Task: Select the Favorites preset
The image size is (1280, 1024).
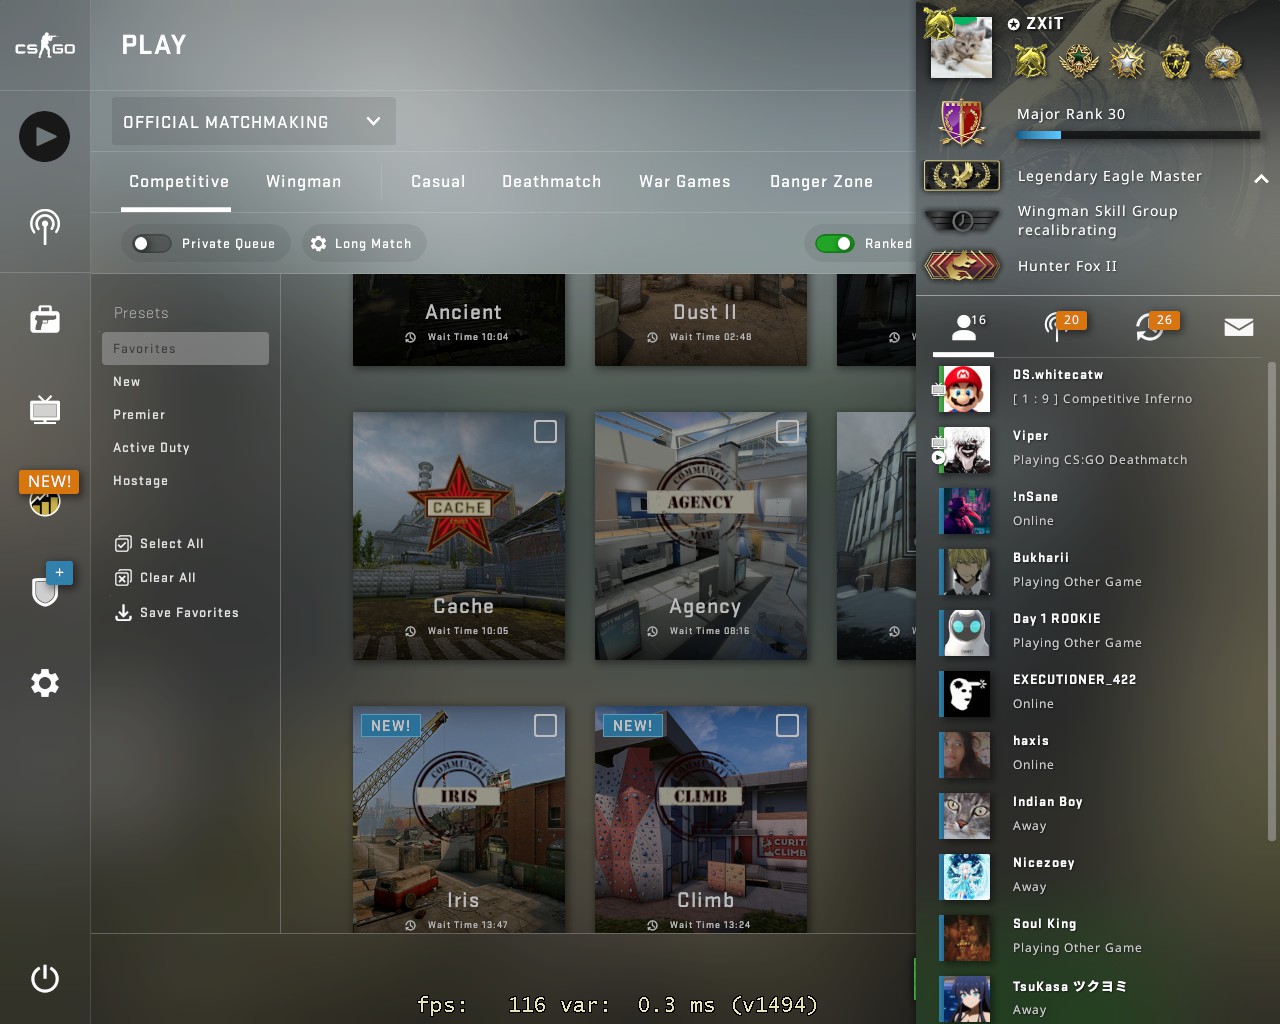Action: [185, 348]
